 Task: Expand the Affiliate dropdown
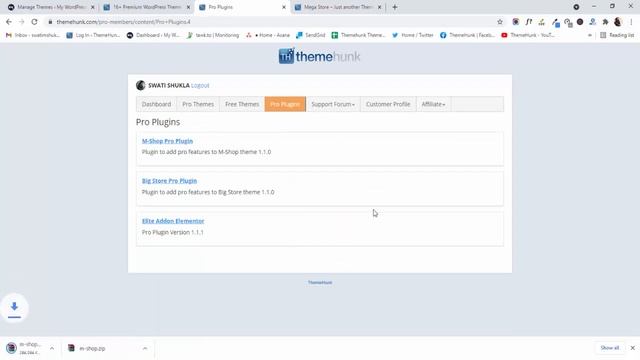(433, 104)
